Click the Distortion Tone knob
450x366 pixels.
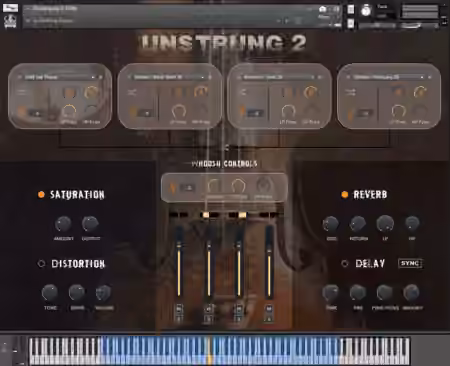pyautogui.click(x=50, y=293)
